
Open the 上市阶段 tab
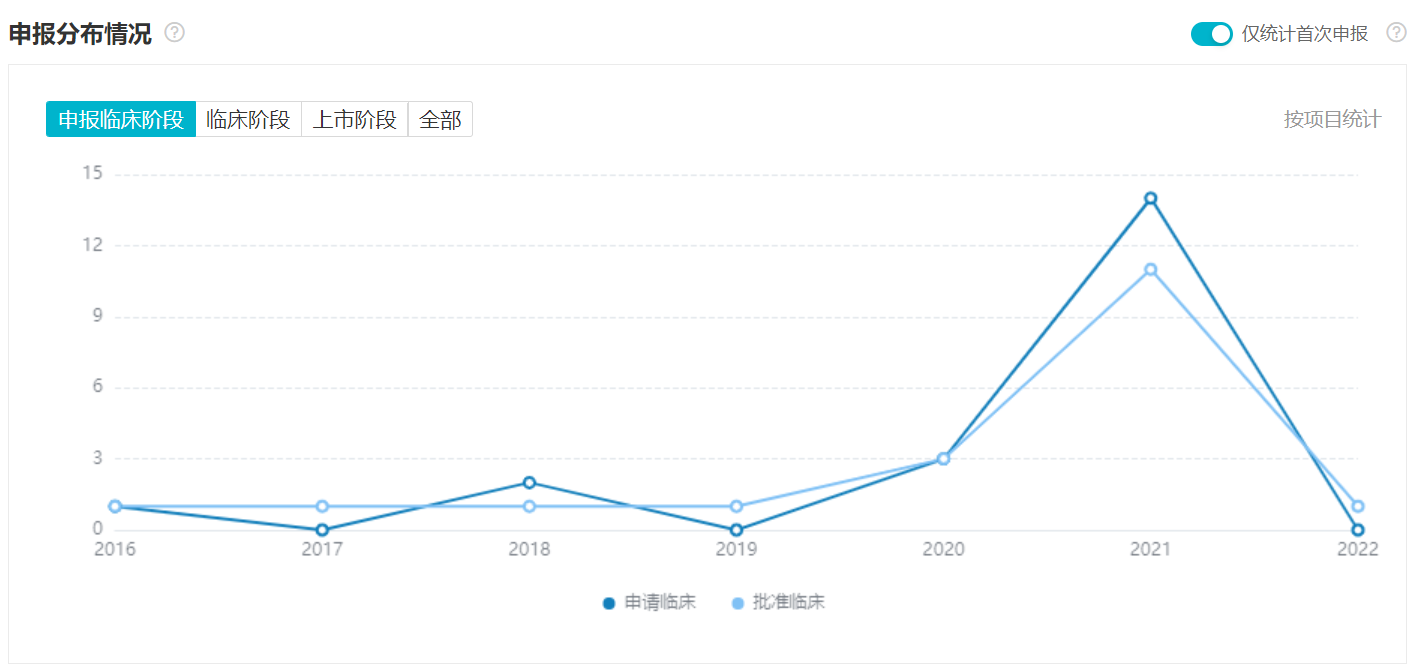coord(355,120)
